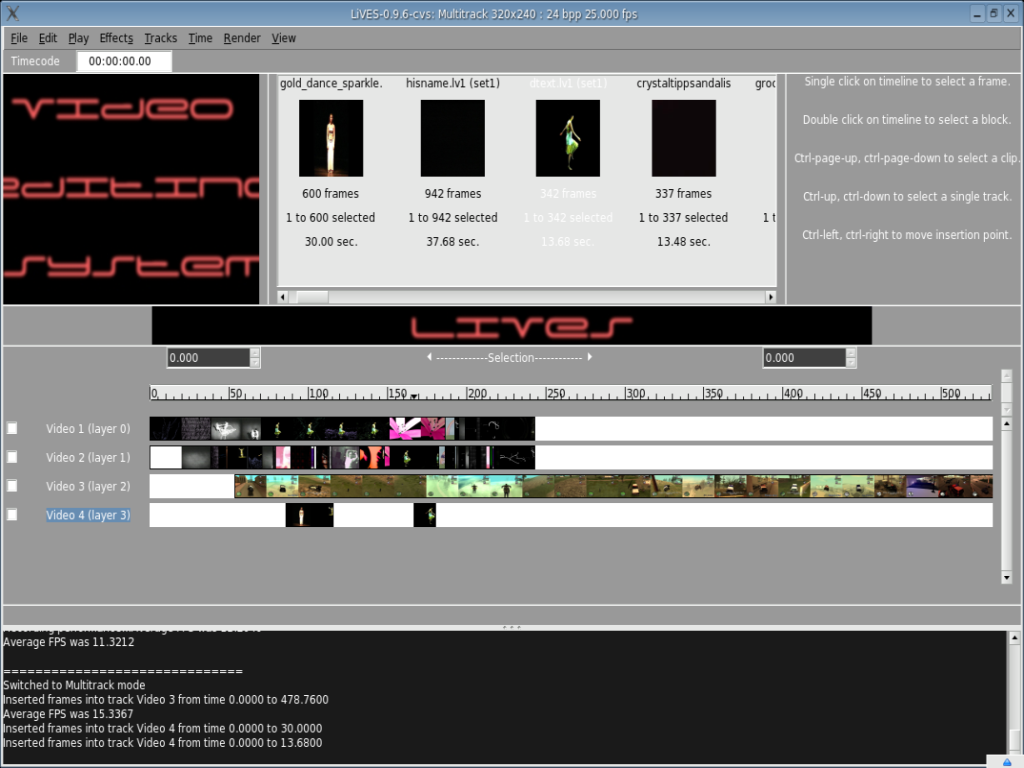
Task: Select the Video 2 (layer 1) track label
Action: pyautogui.click(x=88, y=457)
